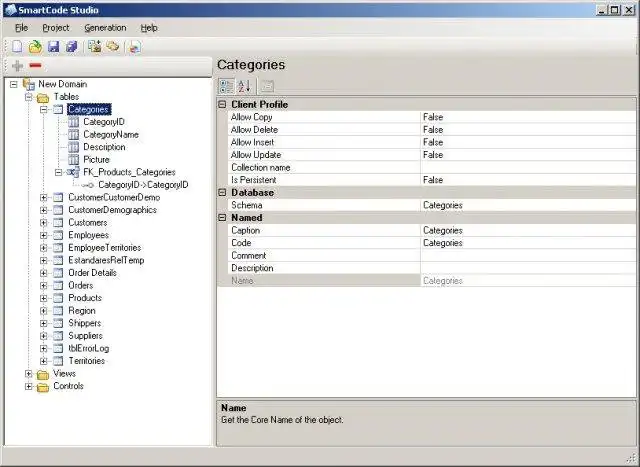
Task: Click the empty Collection name value field
Action: [528, 168]
